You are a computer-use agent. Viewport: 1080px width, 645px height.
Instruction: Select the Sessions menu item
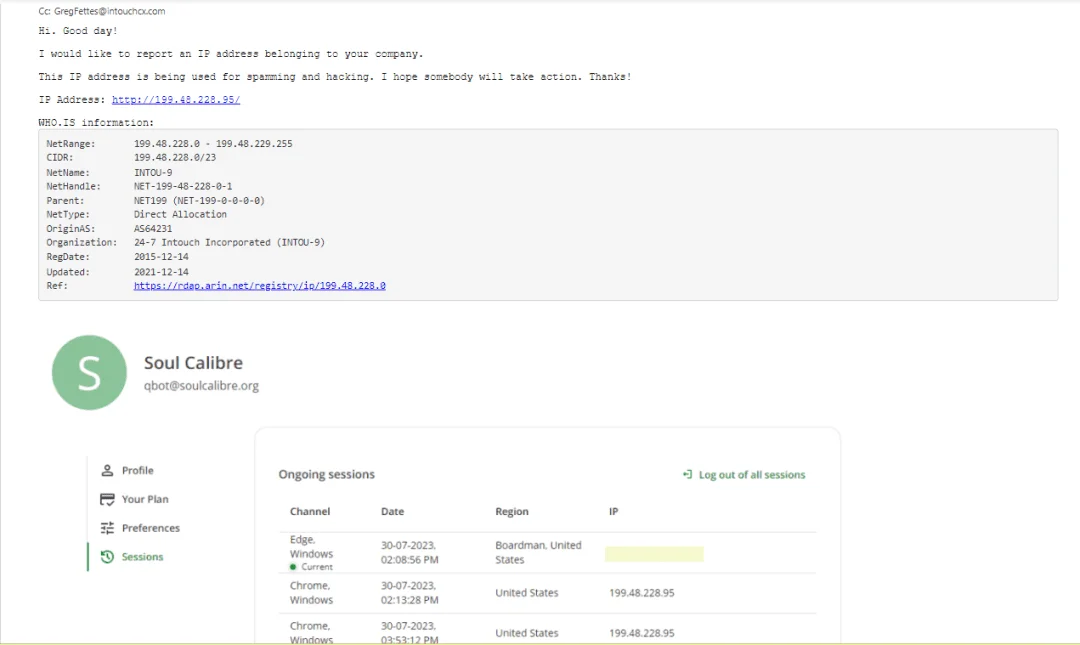tap(143, 557)
